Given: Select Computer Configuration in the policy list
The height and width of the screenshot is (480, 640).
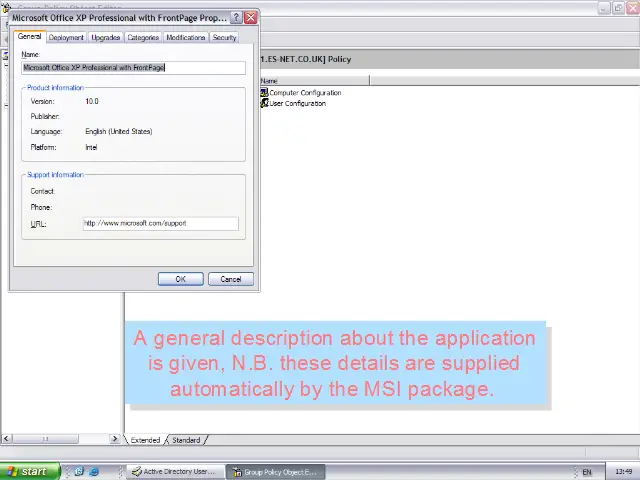Looking at the screenshot, I should (305, 93).
